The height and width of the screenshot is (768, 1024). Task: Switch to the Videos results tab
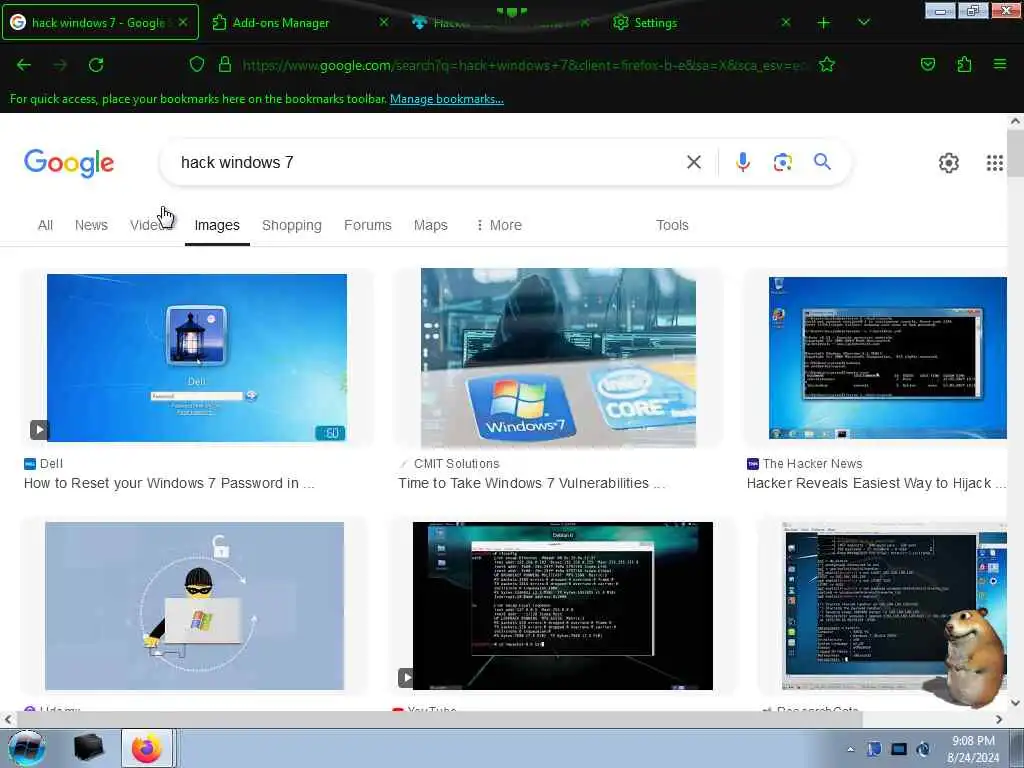click(x=152, y=225)
